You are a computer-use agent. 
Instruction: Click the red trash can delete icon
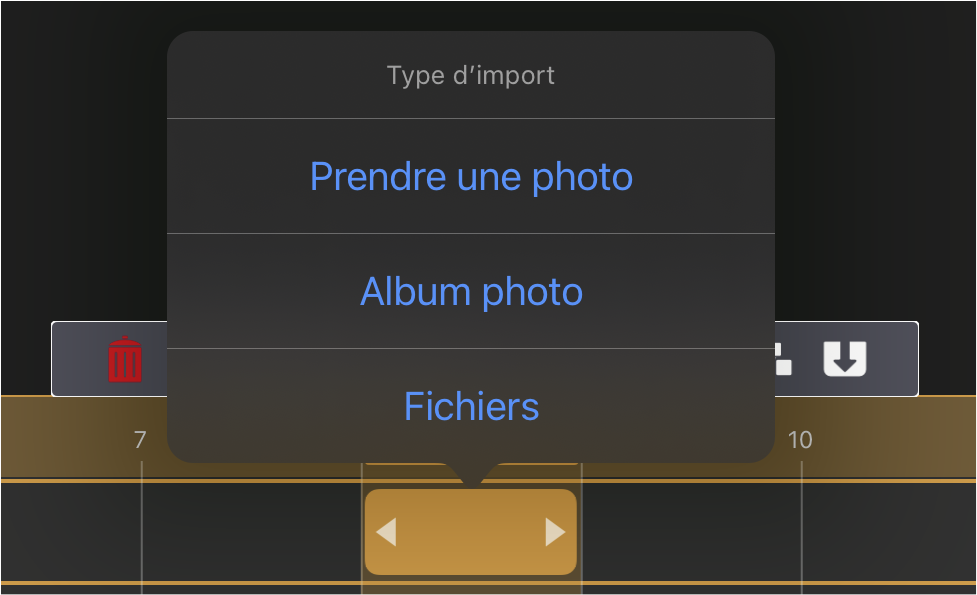click(x=125, y=359)
